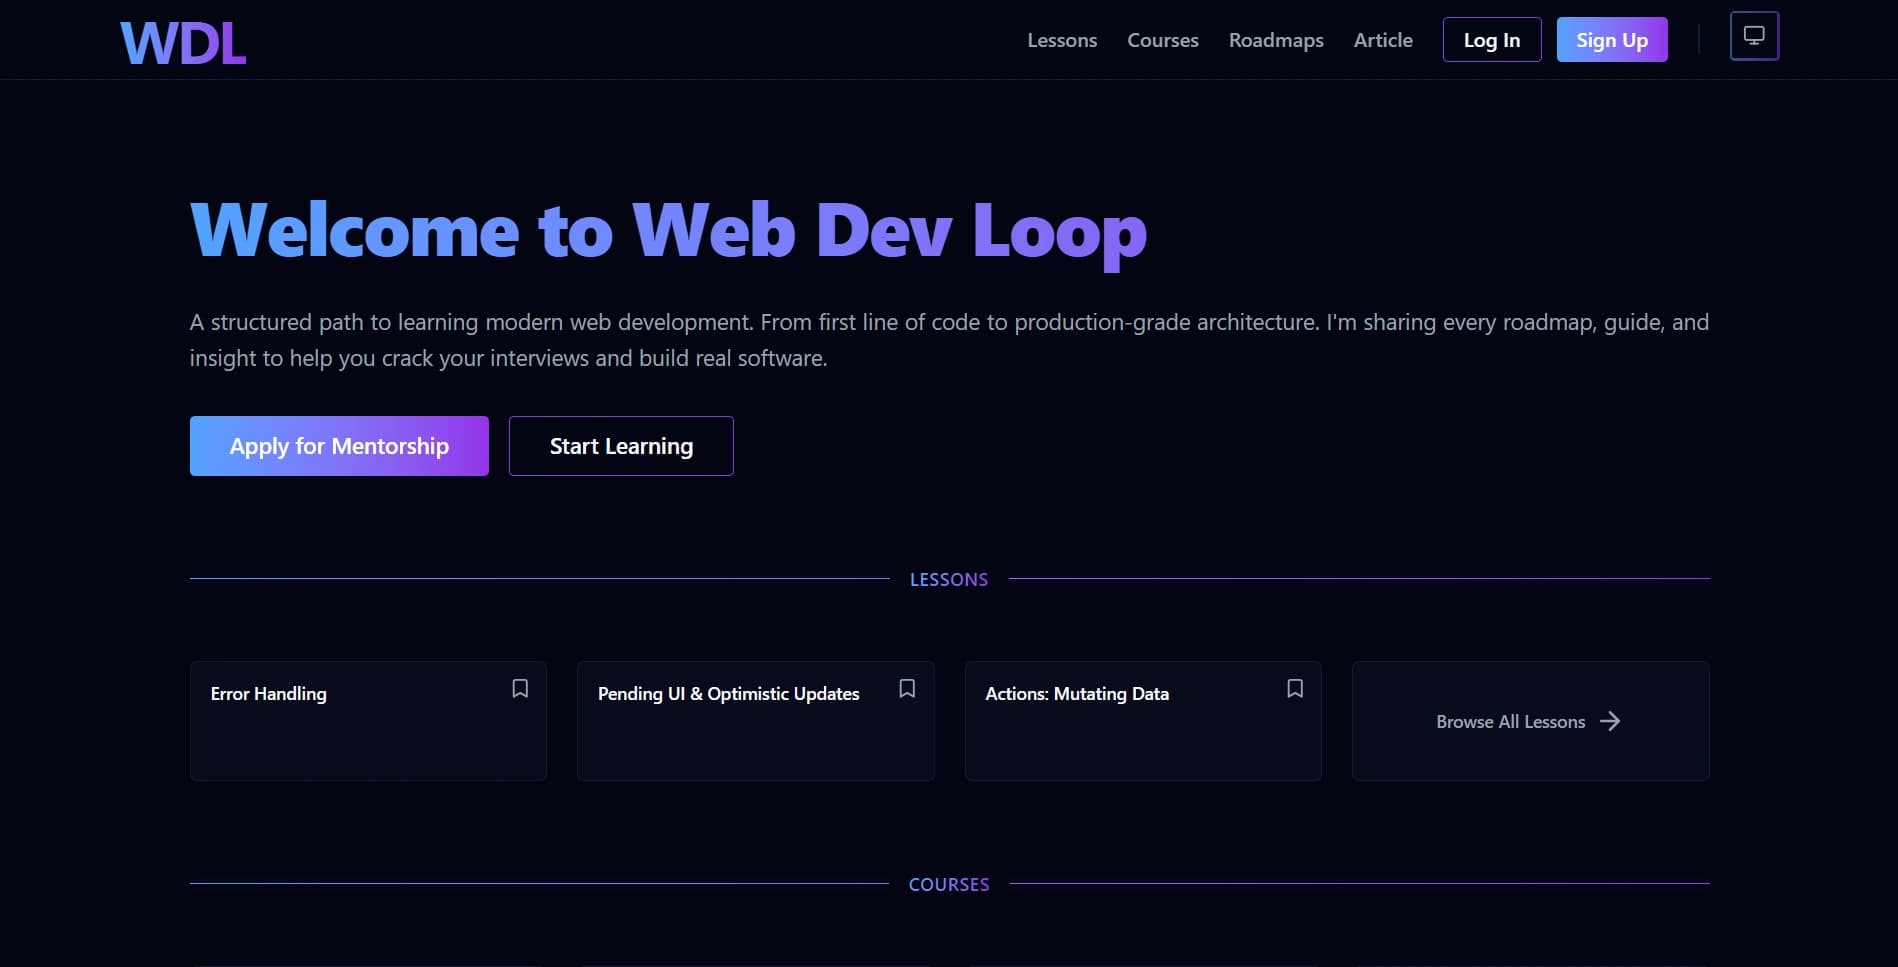Click the WDL logo

coord(182,40)
